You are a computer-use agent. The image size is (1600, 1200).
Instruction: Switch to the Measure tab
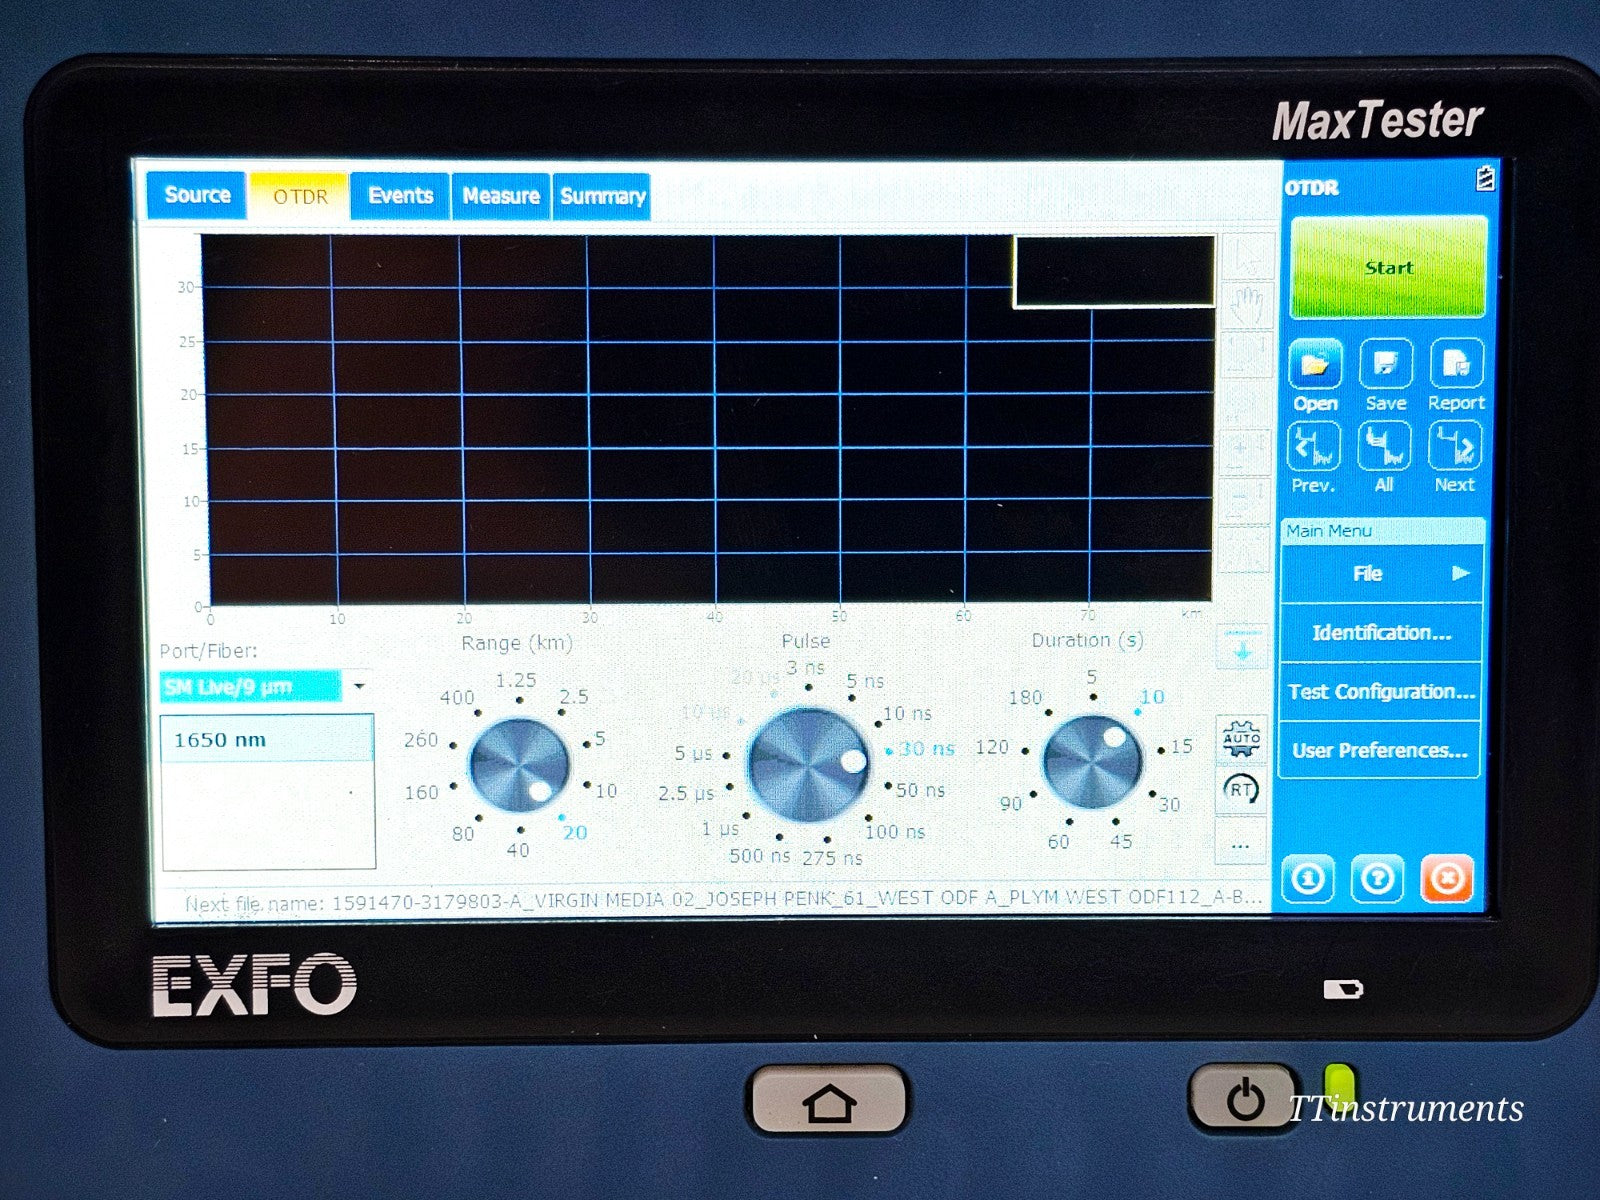pyautogui.click(x=501, y=196)
